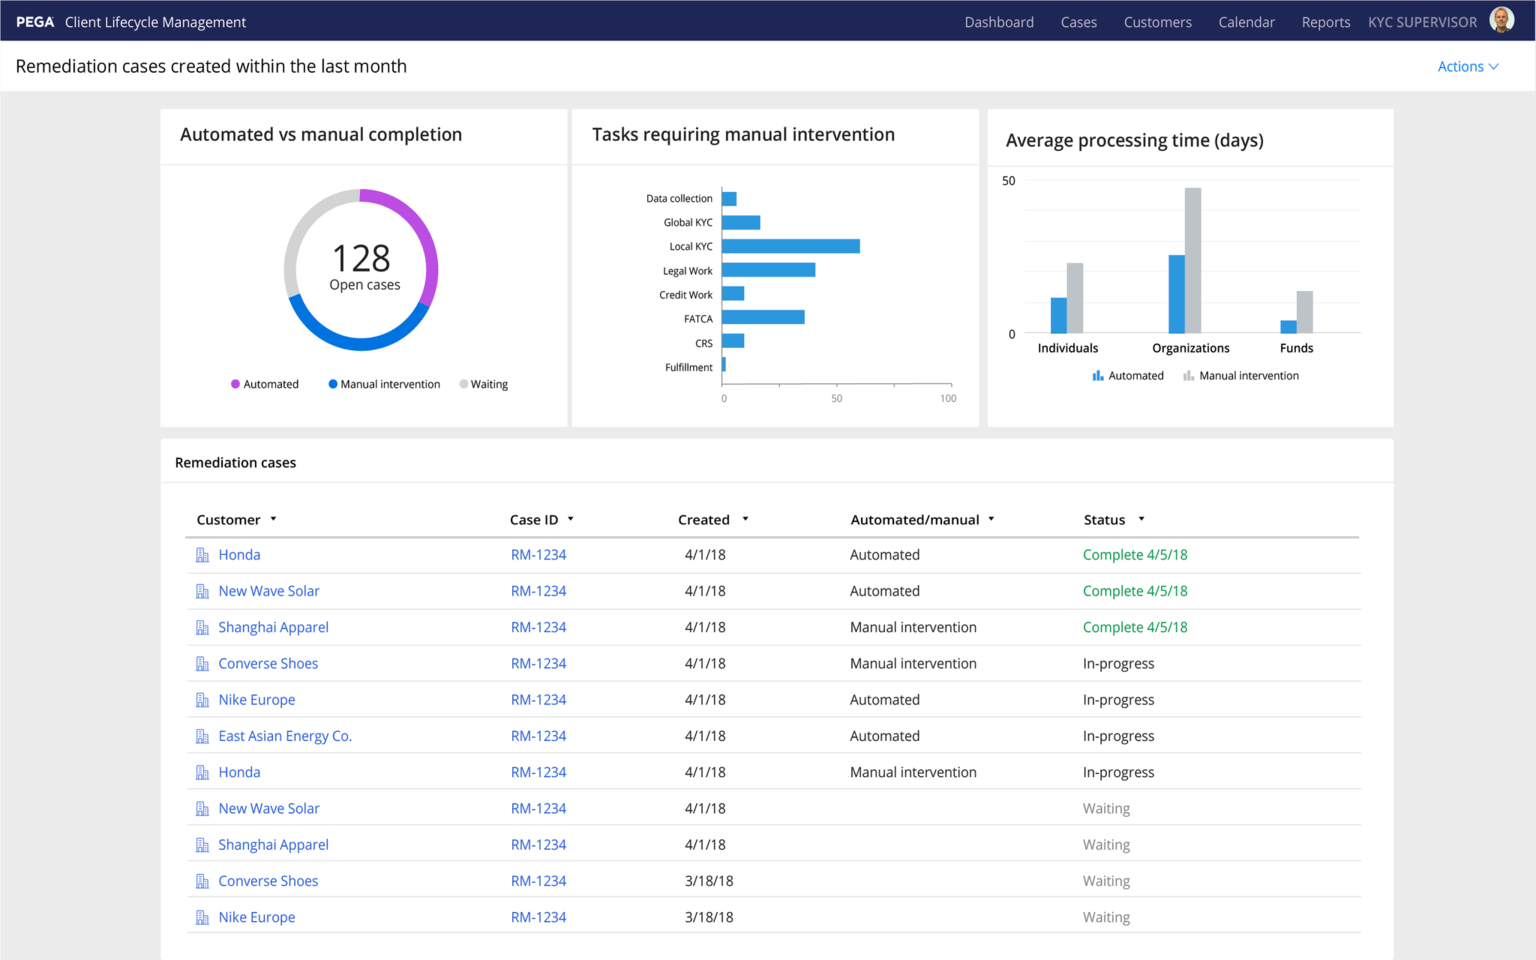
Task: Select the company icon next to Converse Shoes
Action: click(201, 663)
